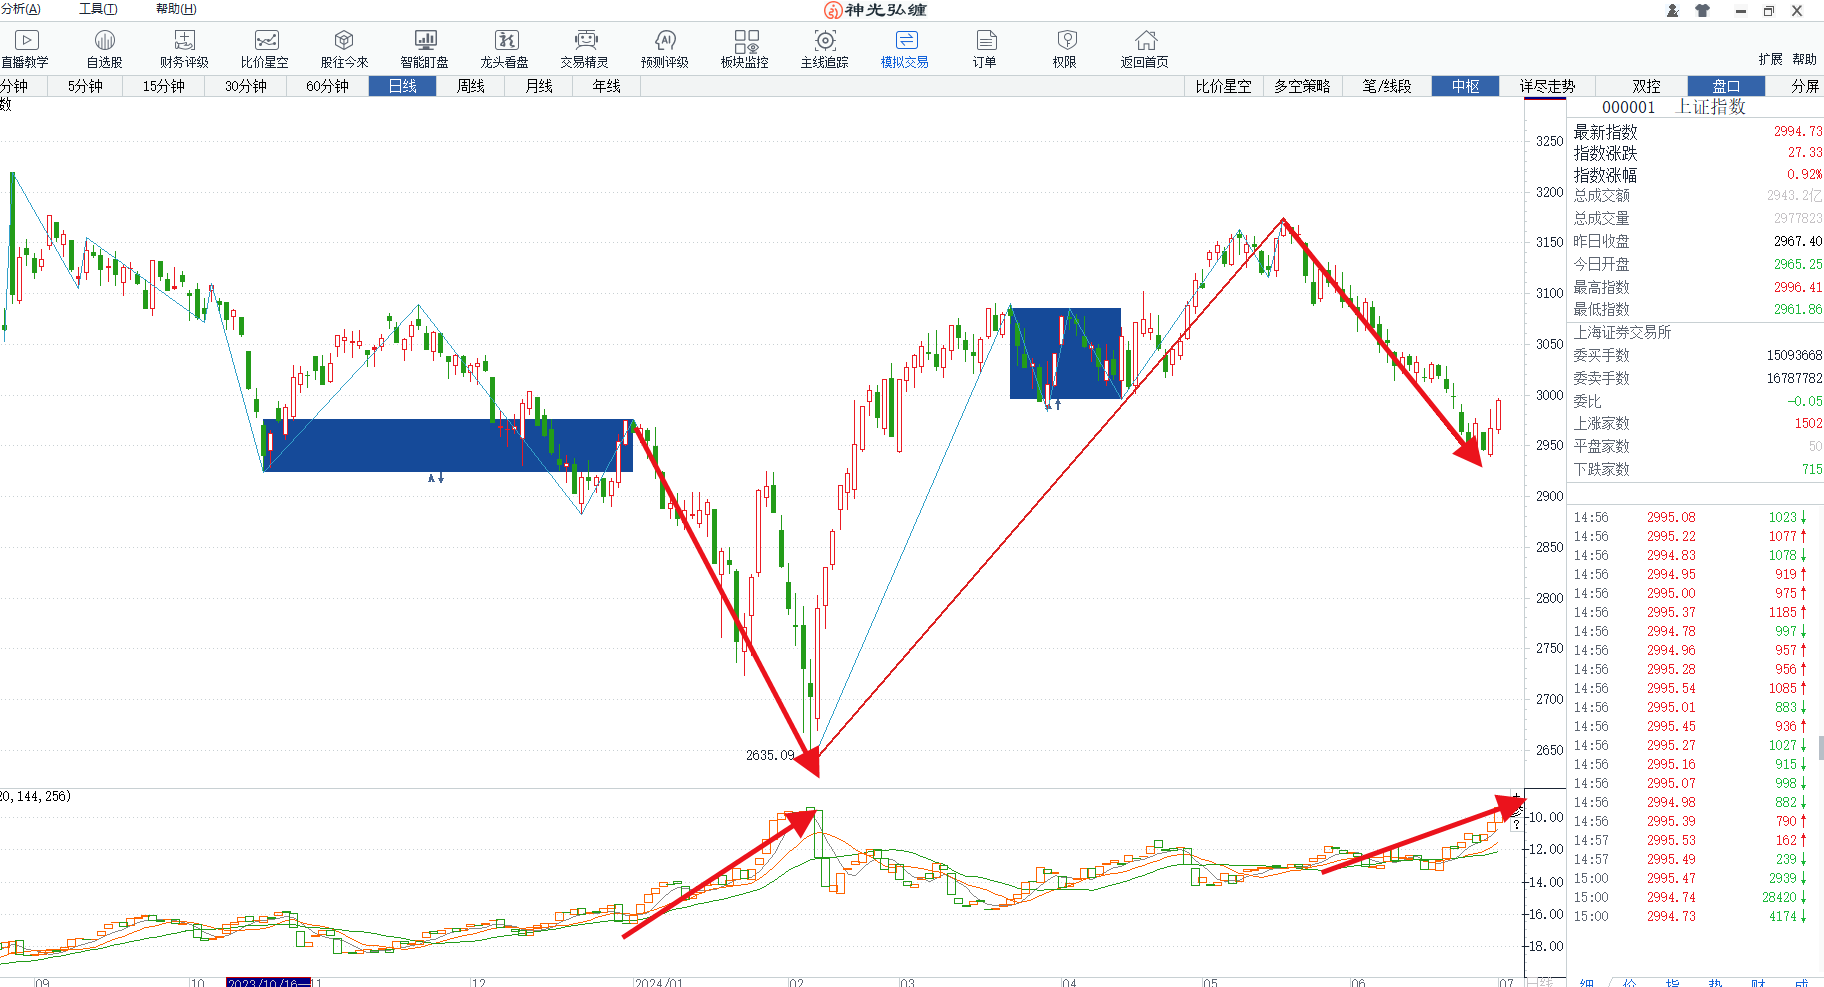Open the 预测评级 AI forecast icon
Viewport: 1824px width, 987px height.
[665, 49]
